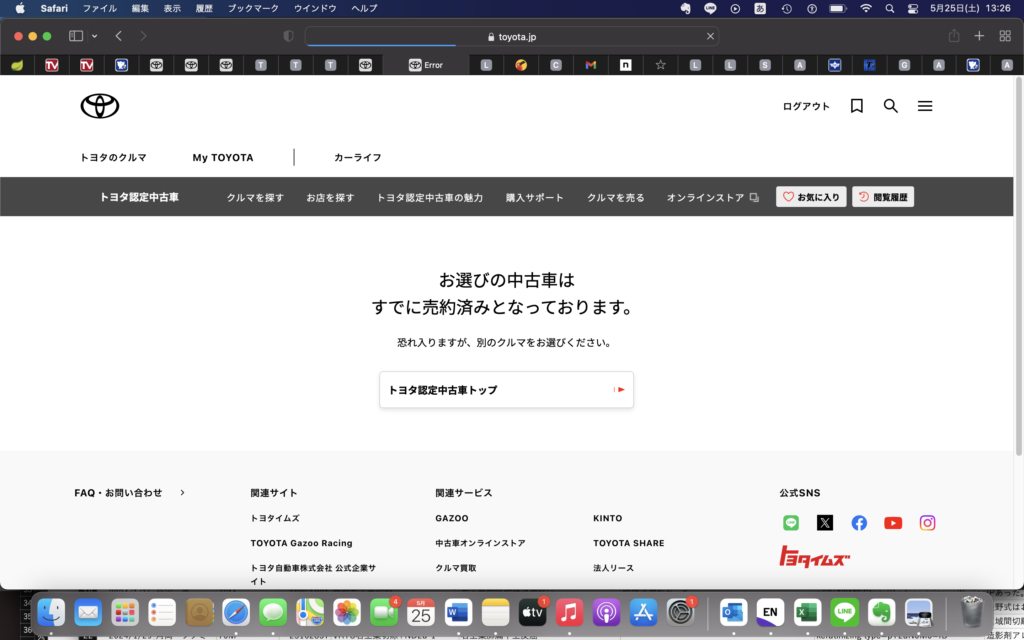Click the Toyota logo in header
Image resolution: width=1024 pixels, height=640 pixels.
(100, 106)
